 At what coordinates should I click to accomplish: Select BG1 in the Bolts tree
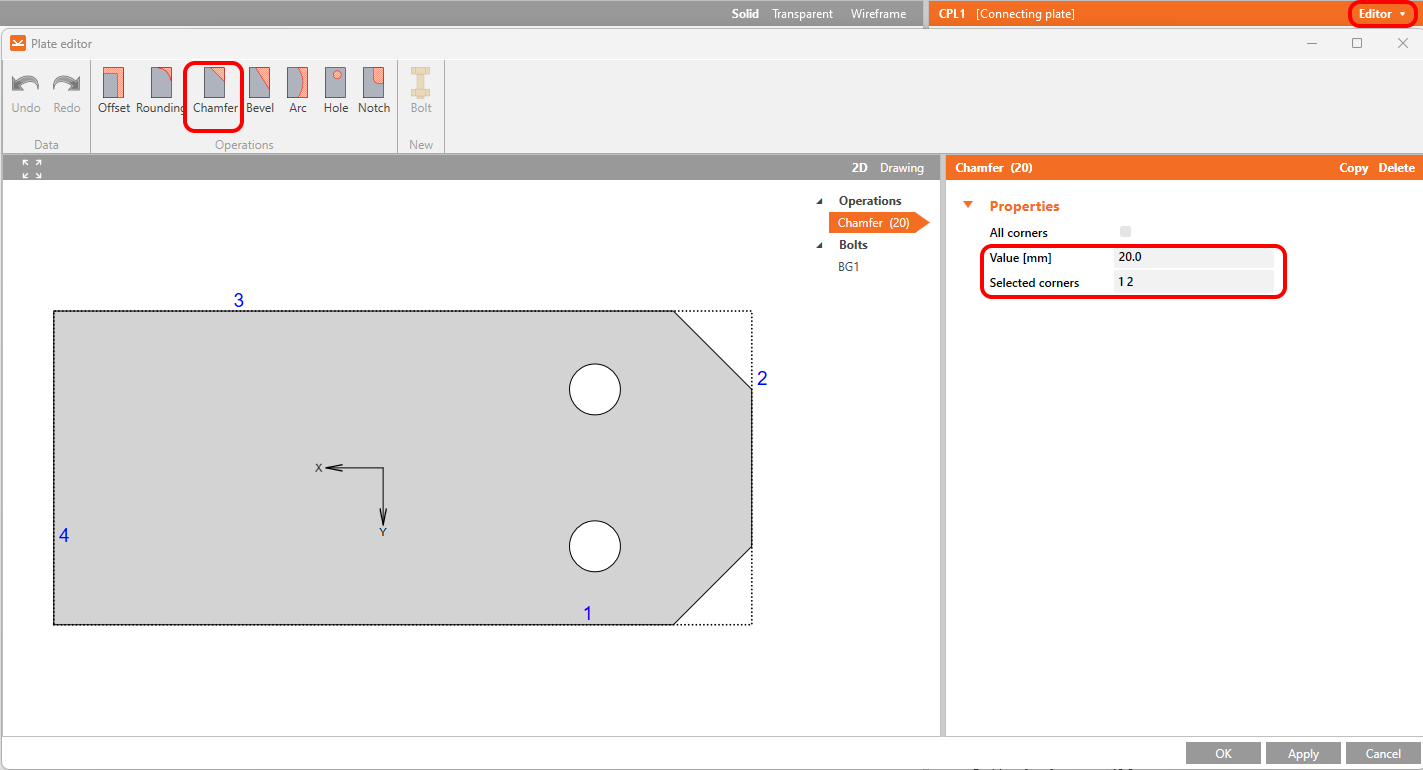tap(848, 267)
